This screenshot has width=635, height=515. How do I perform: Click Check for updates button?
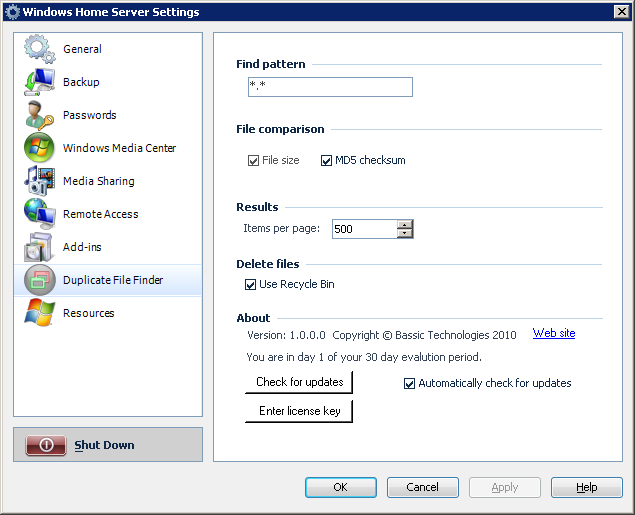click(299, 382)
